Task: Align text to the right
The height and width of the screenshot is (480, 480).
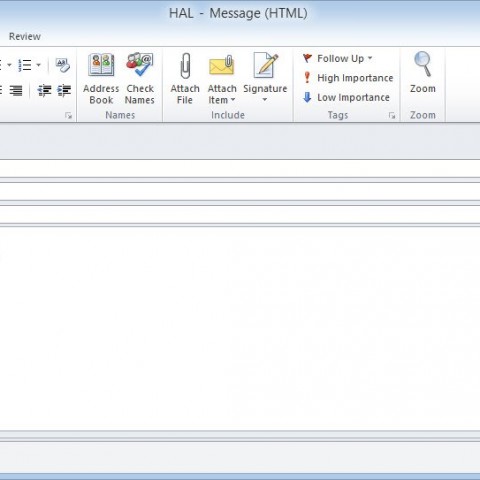Action: click(x=16, y=90)
